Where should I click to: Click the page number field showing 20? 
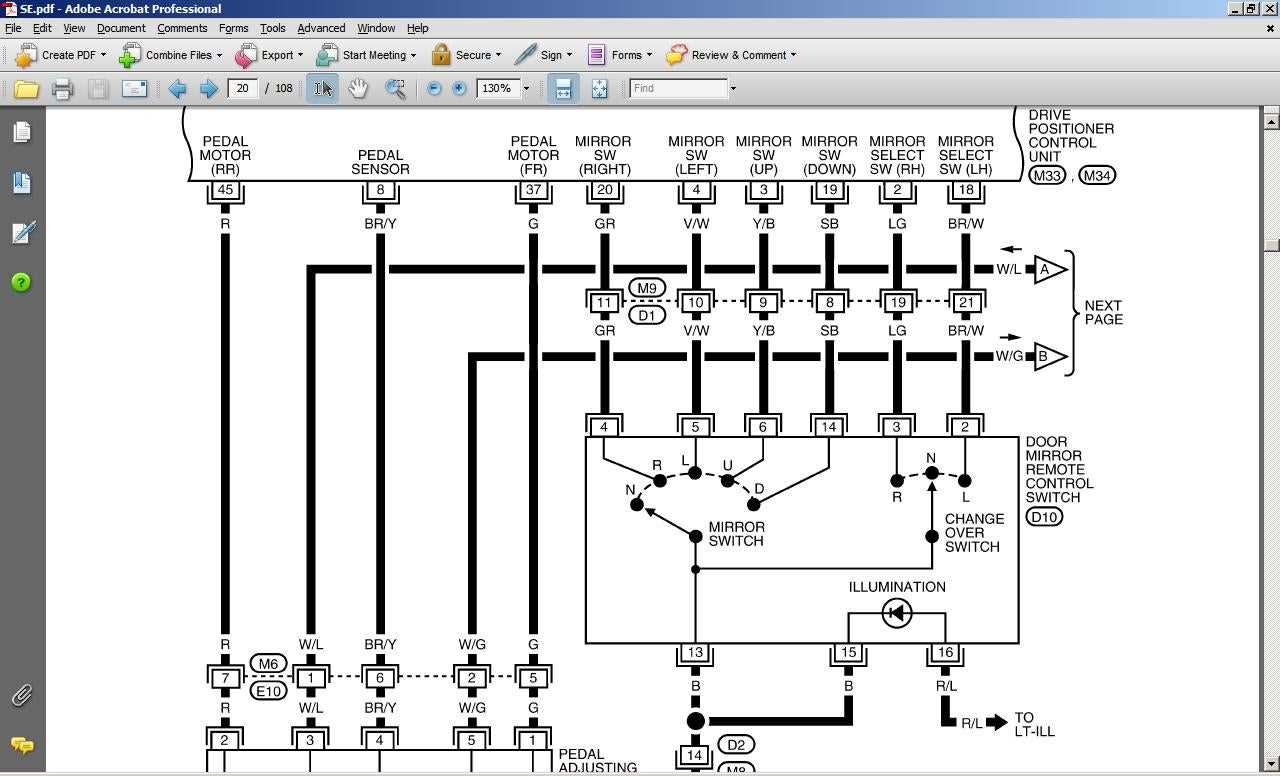[x=243, y=88]
